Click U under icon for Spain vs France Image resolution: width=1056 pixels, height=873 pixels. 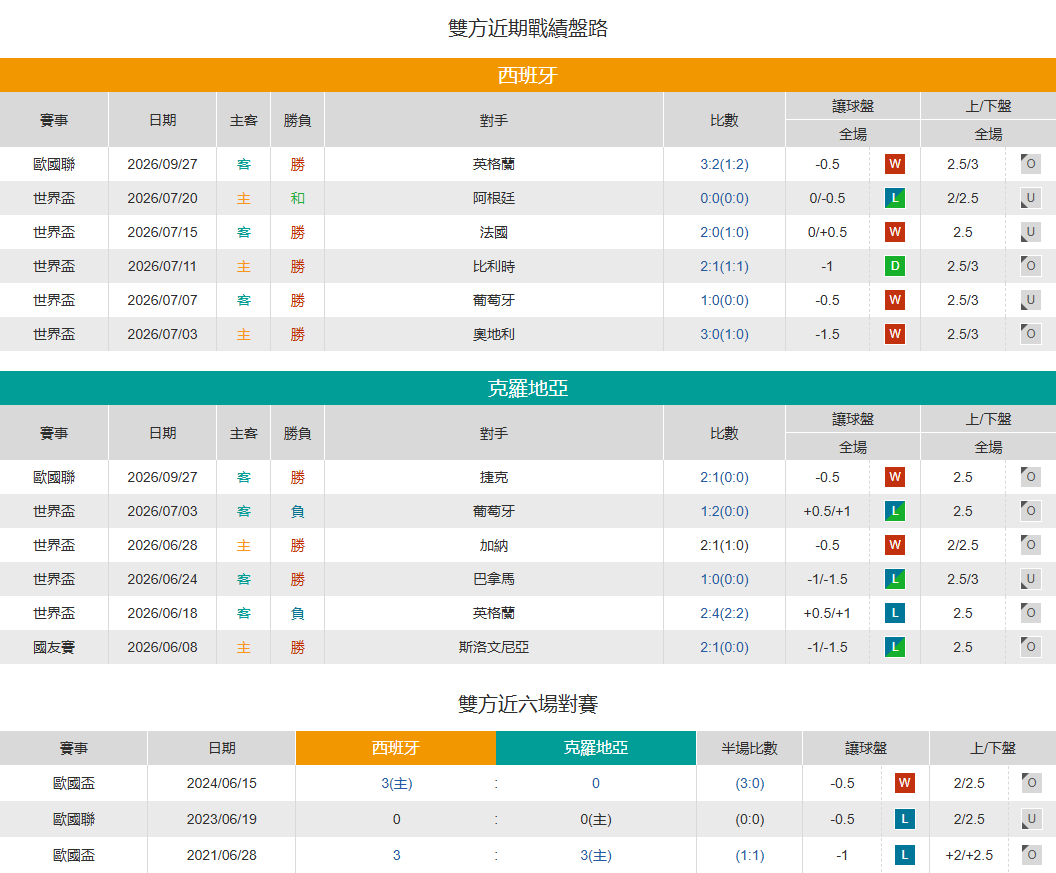pos(1030,232)
